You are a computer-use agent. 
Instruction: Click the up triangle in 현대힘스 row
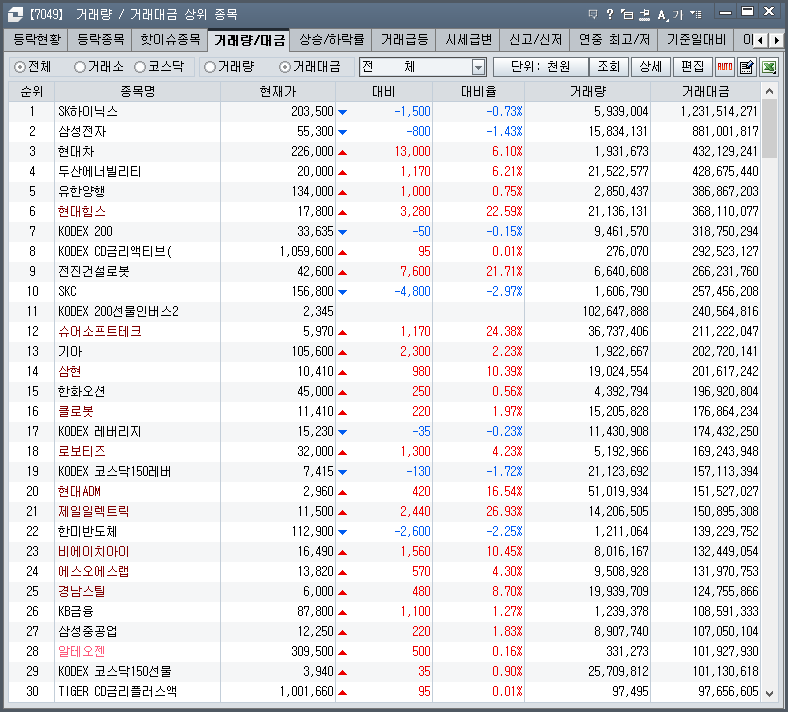(342, 212)
